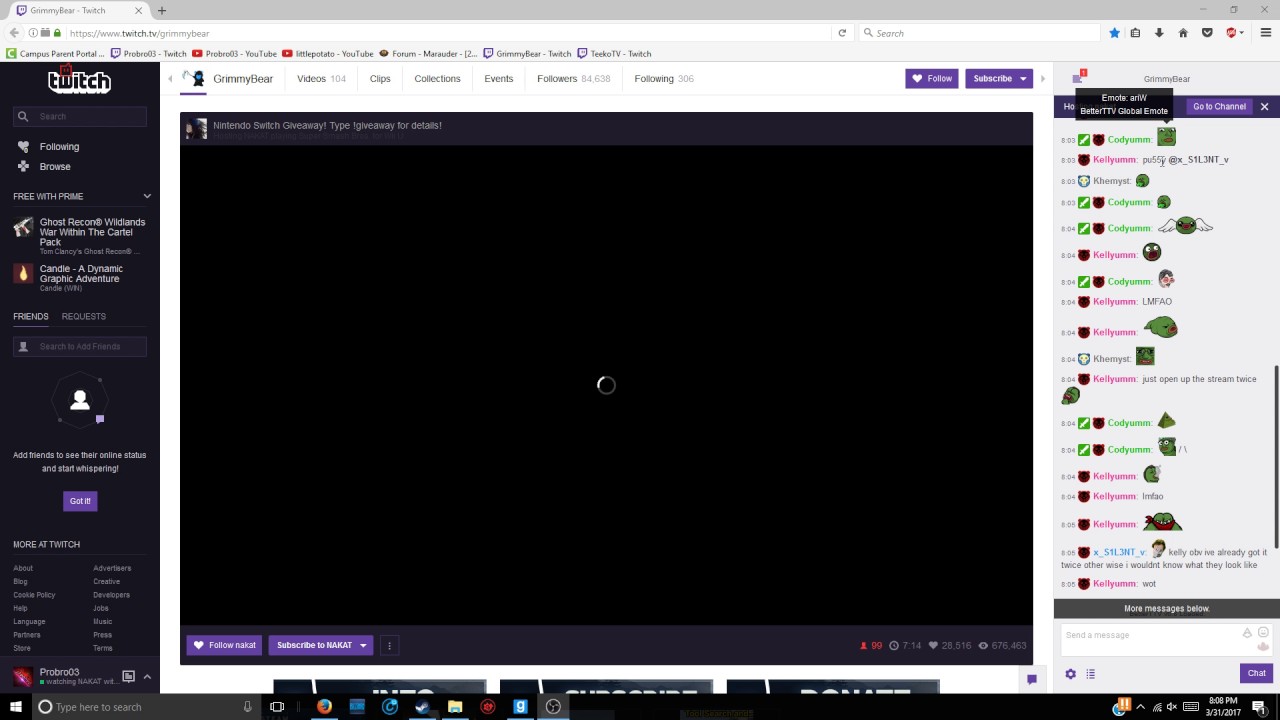Click the bits cheer icon in chat input

coord(1247,633)
